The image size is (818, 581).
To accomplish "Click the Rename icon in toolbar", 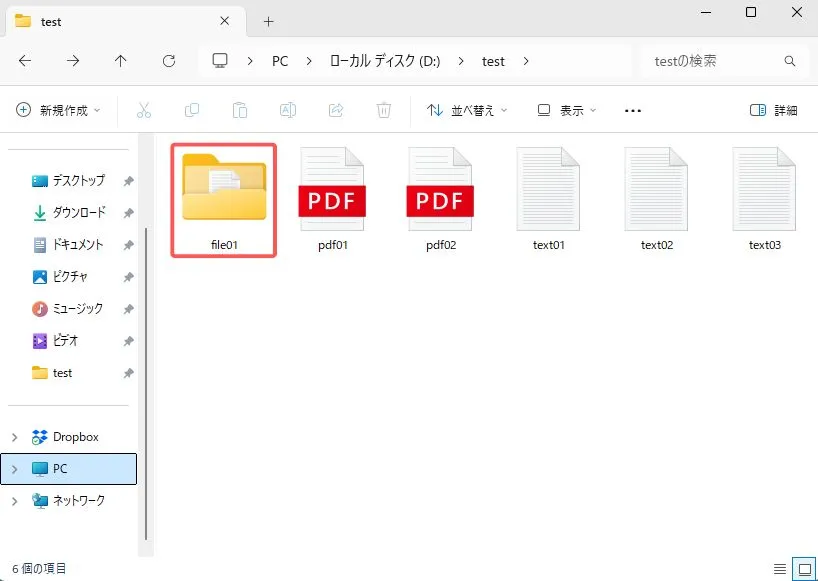I will click(x=288, y=110).
